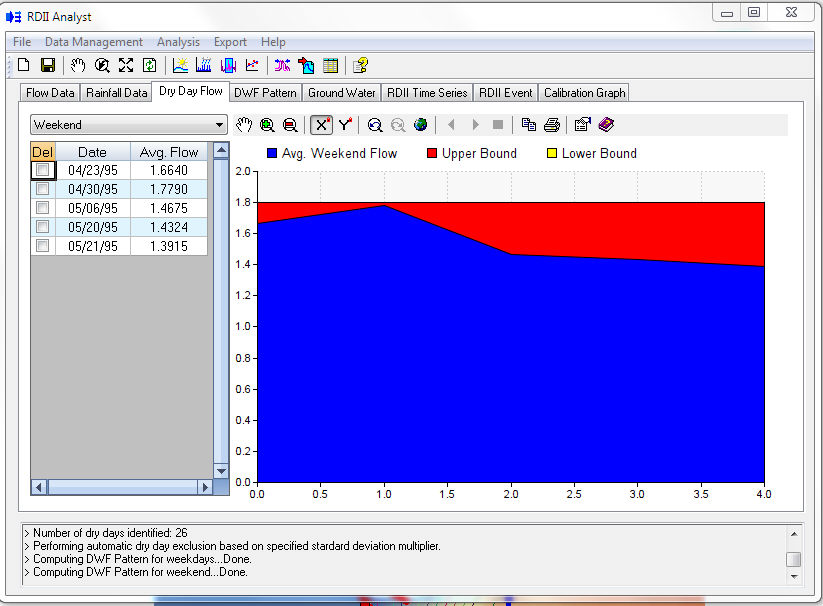Image resolution: width=823 pixels, height=606 pixels.
Task: Create a new project with the blank page icon
Action: [22, 64]
